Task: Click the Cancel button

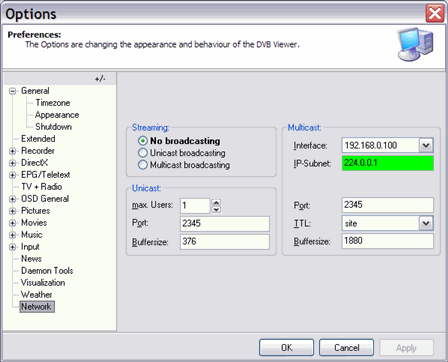Action: click(x=346, y=348)
